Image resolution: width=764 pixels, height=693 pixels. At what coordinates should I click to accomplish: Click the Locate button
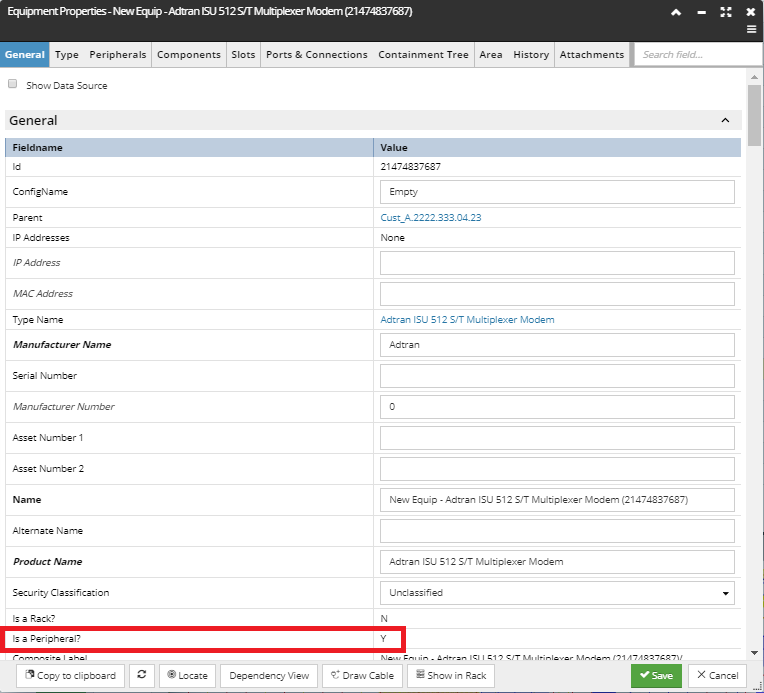coord(187,675)
